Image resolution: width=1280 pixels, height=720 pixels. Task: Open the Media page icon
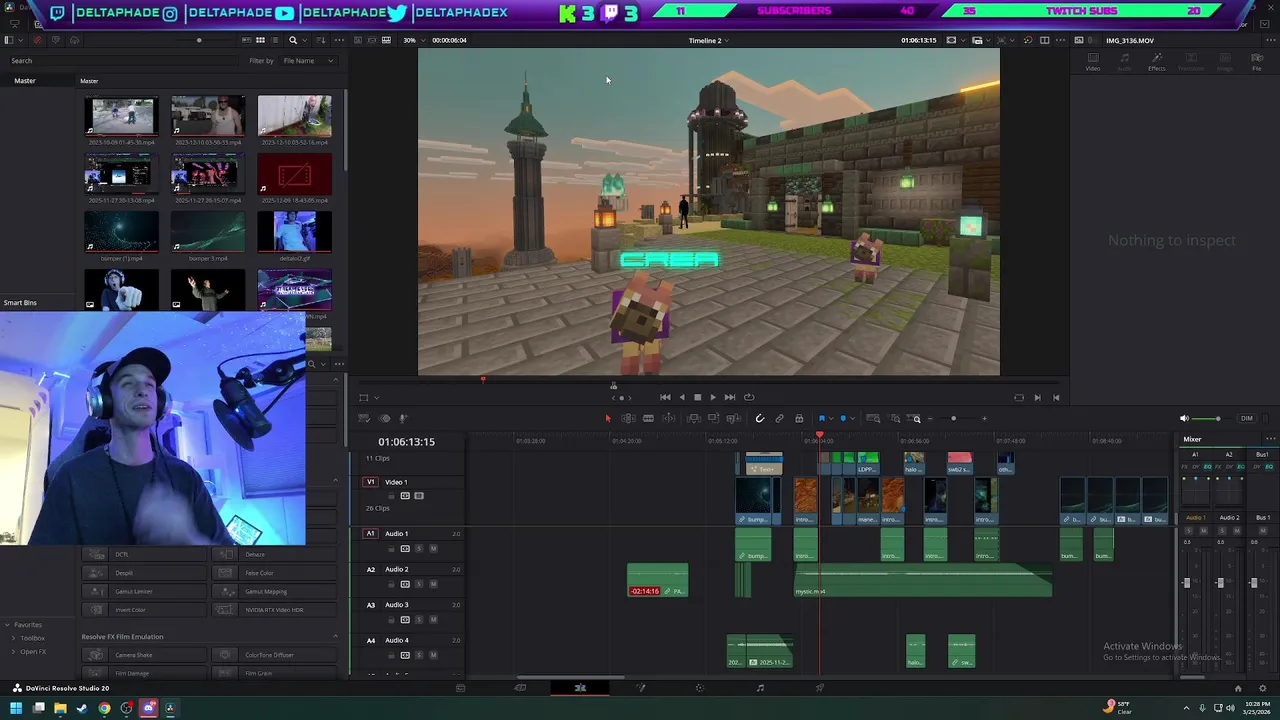coord(460,688)
